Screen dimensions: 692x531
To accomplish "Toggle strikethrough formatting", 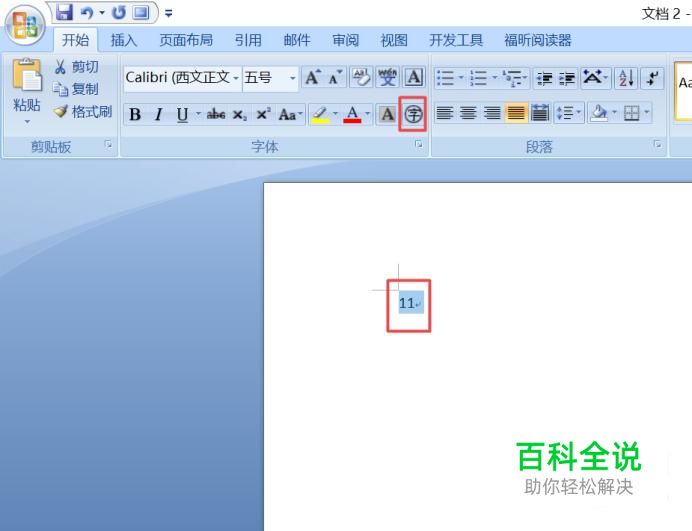I will tap(216, 115).
